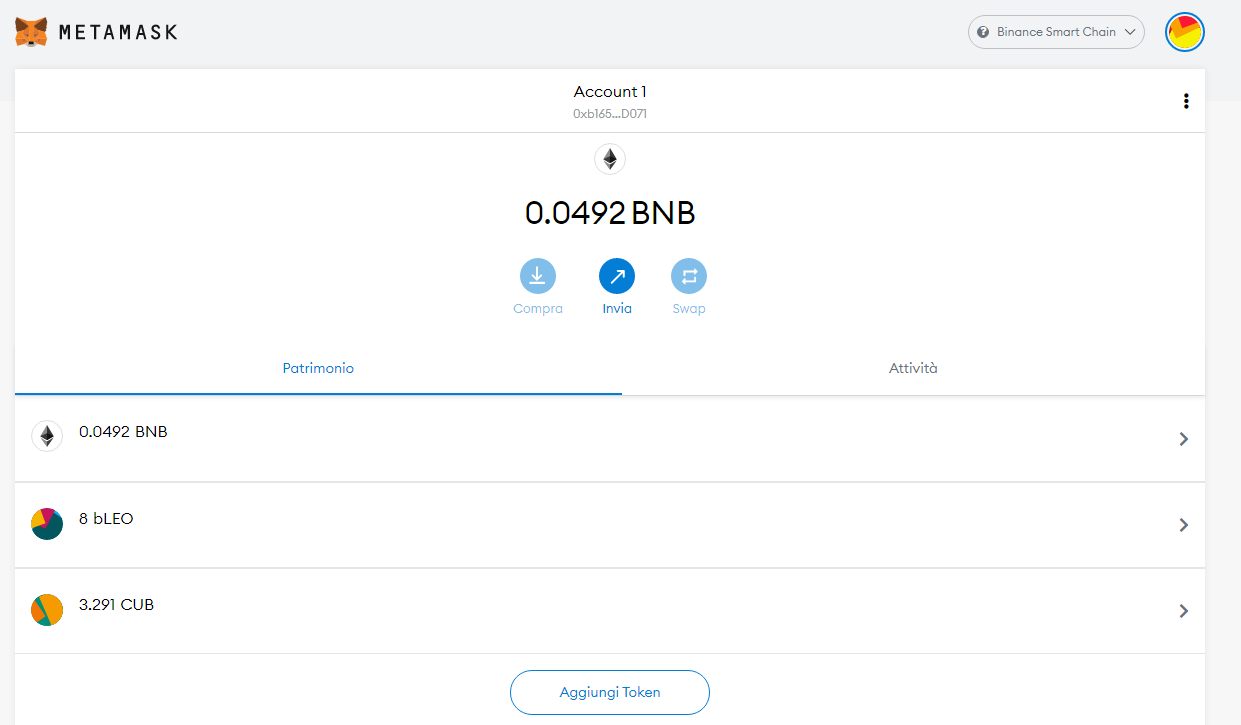
Task: Click the METAMASK wordmark
Action: (x=118, y=32)
